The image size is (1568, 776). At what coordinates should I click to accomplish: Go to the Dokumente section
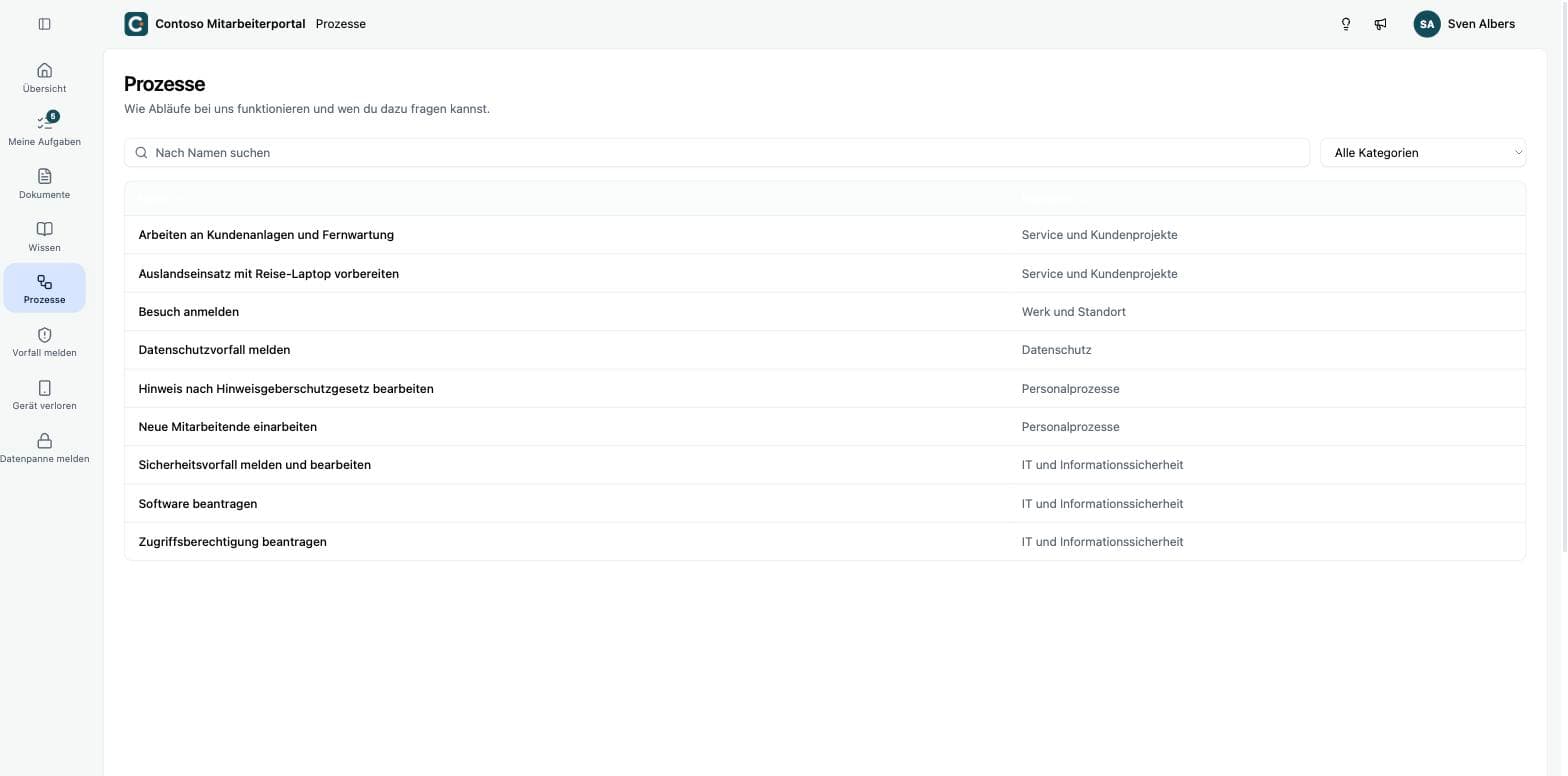44,184
